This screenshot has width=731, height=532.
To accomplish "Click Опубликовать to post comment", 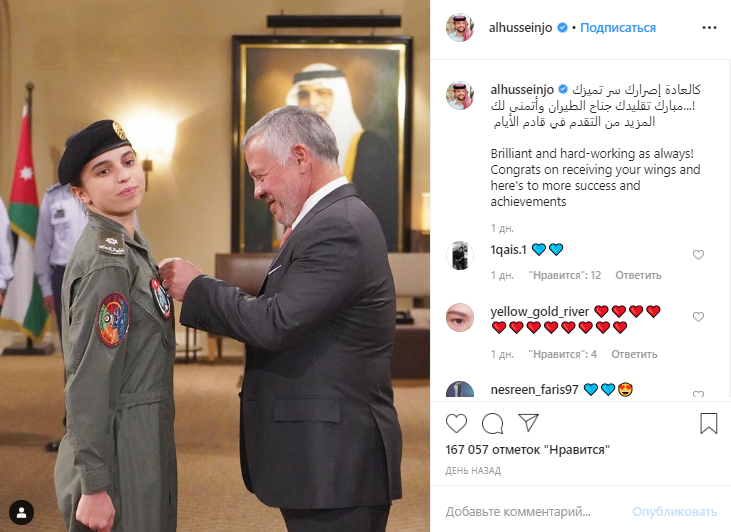I will 674,512.
